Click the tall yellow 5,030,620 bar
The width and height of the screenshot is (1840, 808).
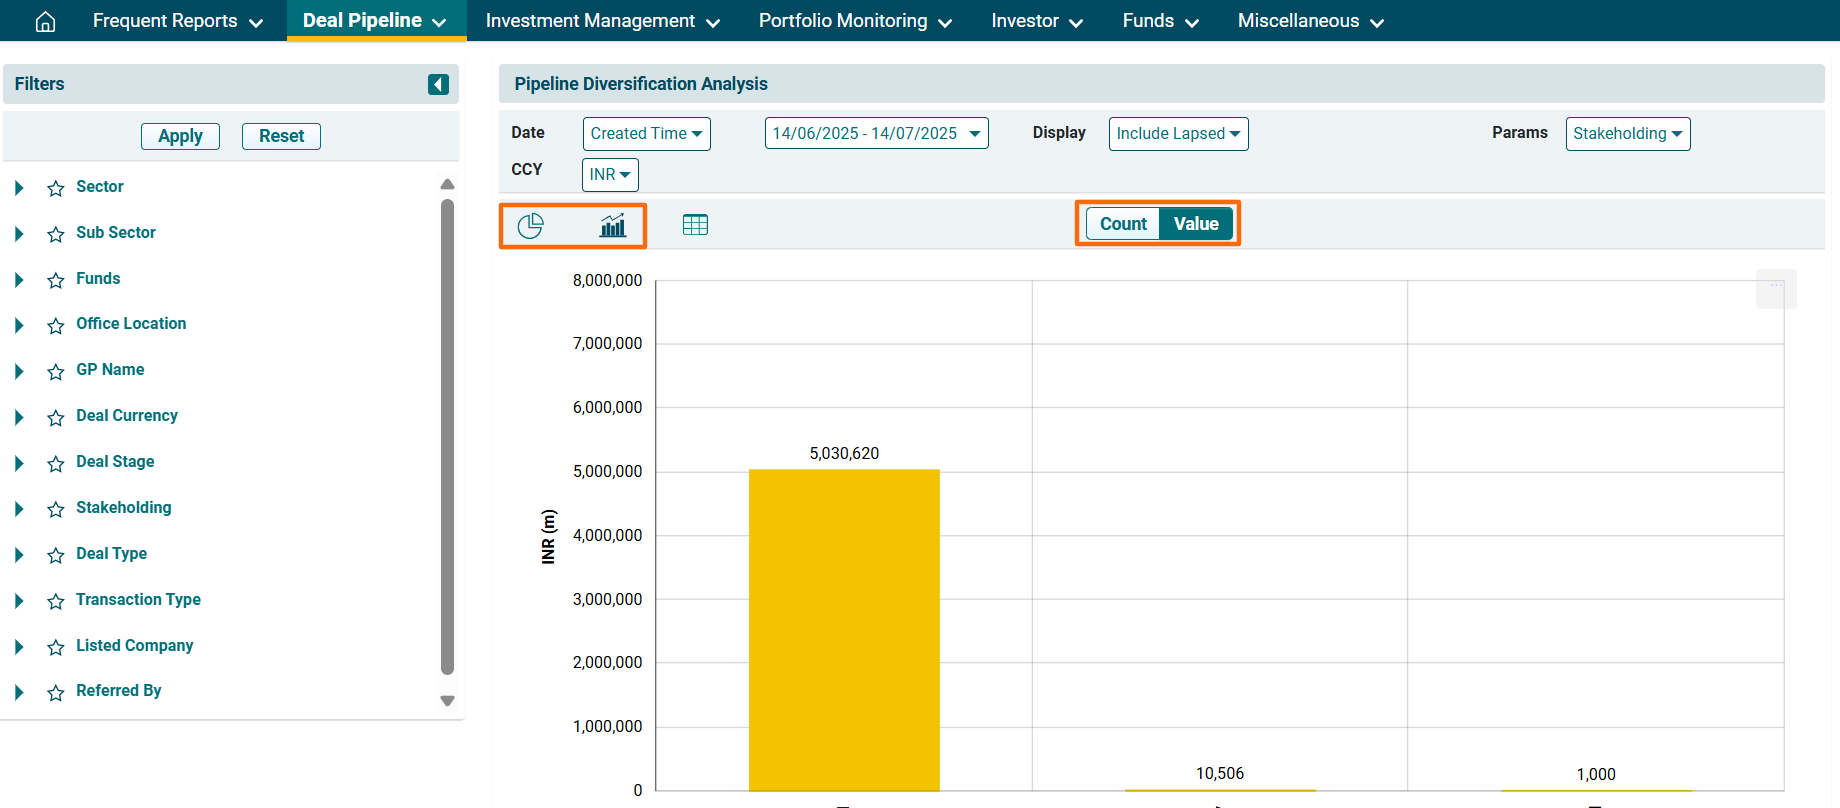tap(844, 630)
